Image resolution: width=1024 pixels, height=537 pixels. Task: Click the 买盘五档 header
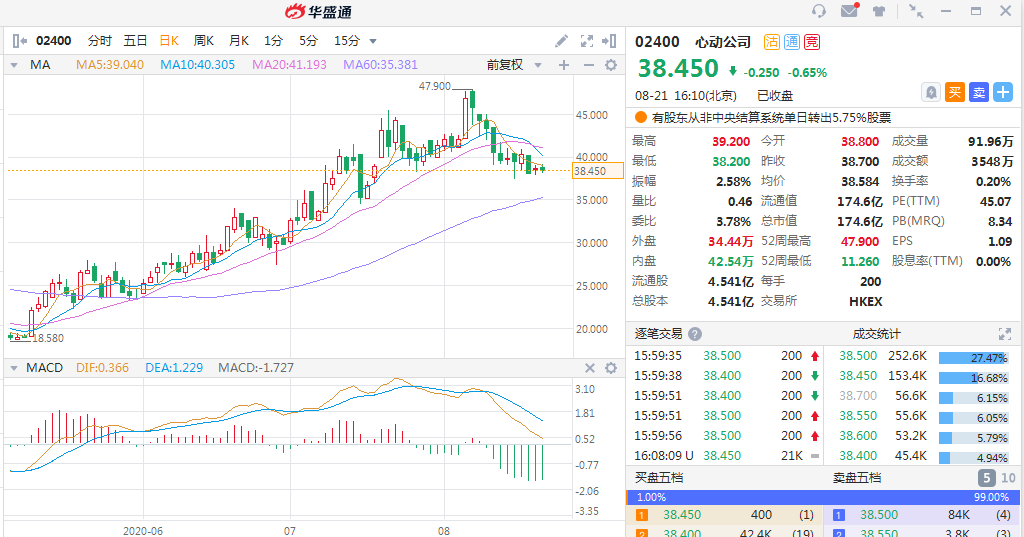659,478
